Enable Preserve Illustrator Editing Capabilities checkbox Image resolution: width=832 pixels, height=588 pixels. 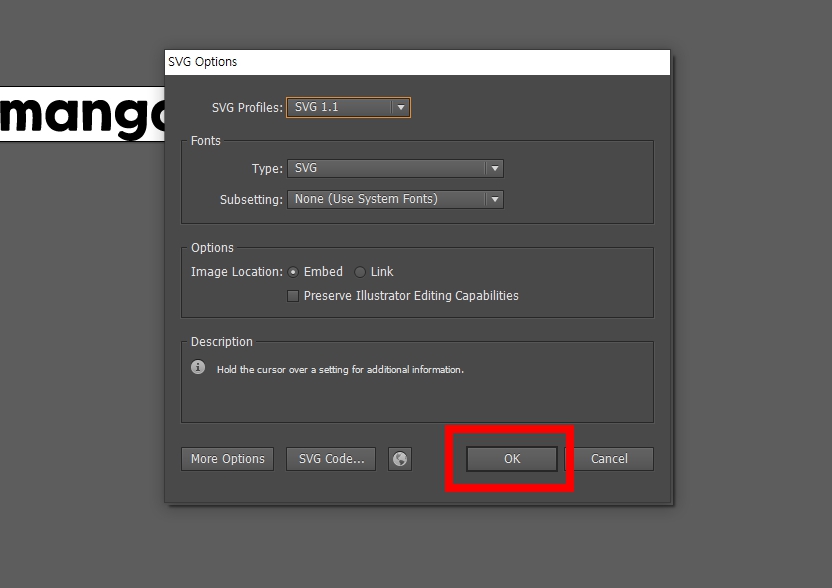pyautogui.click(x=293, y=296)
